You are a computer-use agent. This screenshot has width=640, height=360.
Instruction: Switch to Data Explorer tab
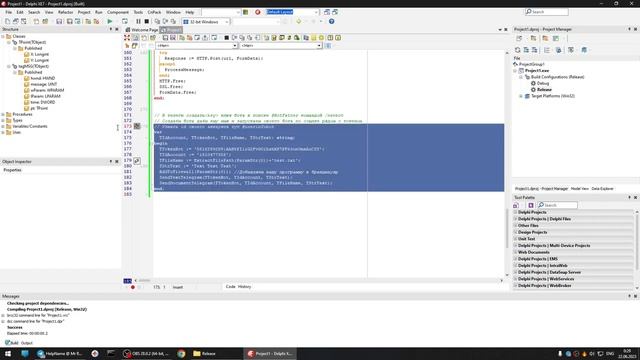pos(602,189)
